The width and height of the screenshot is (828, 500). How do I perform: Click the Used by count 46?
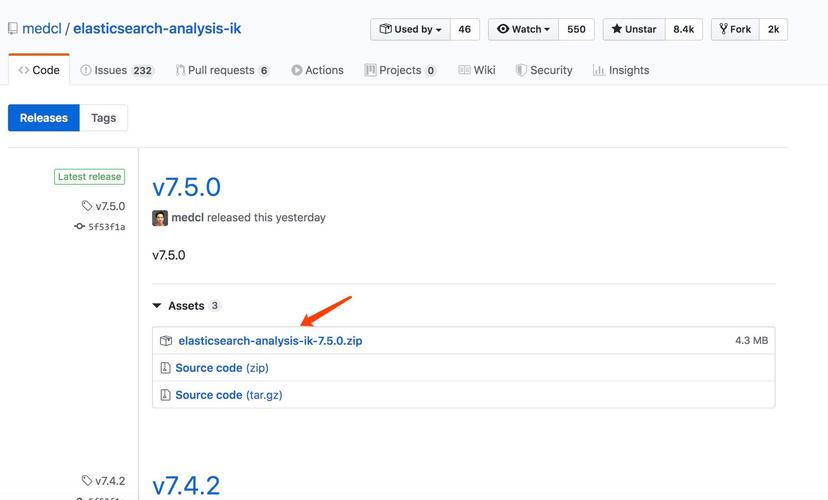tap(465, 30)
